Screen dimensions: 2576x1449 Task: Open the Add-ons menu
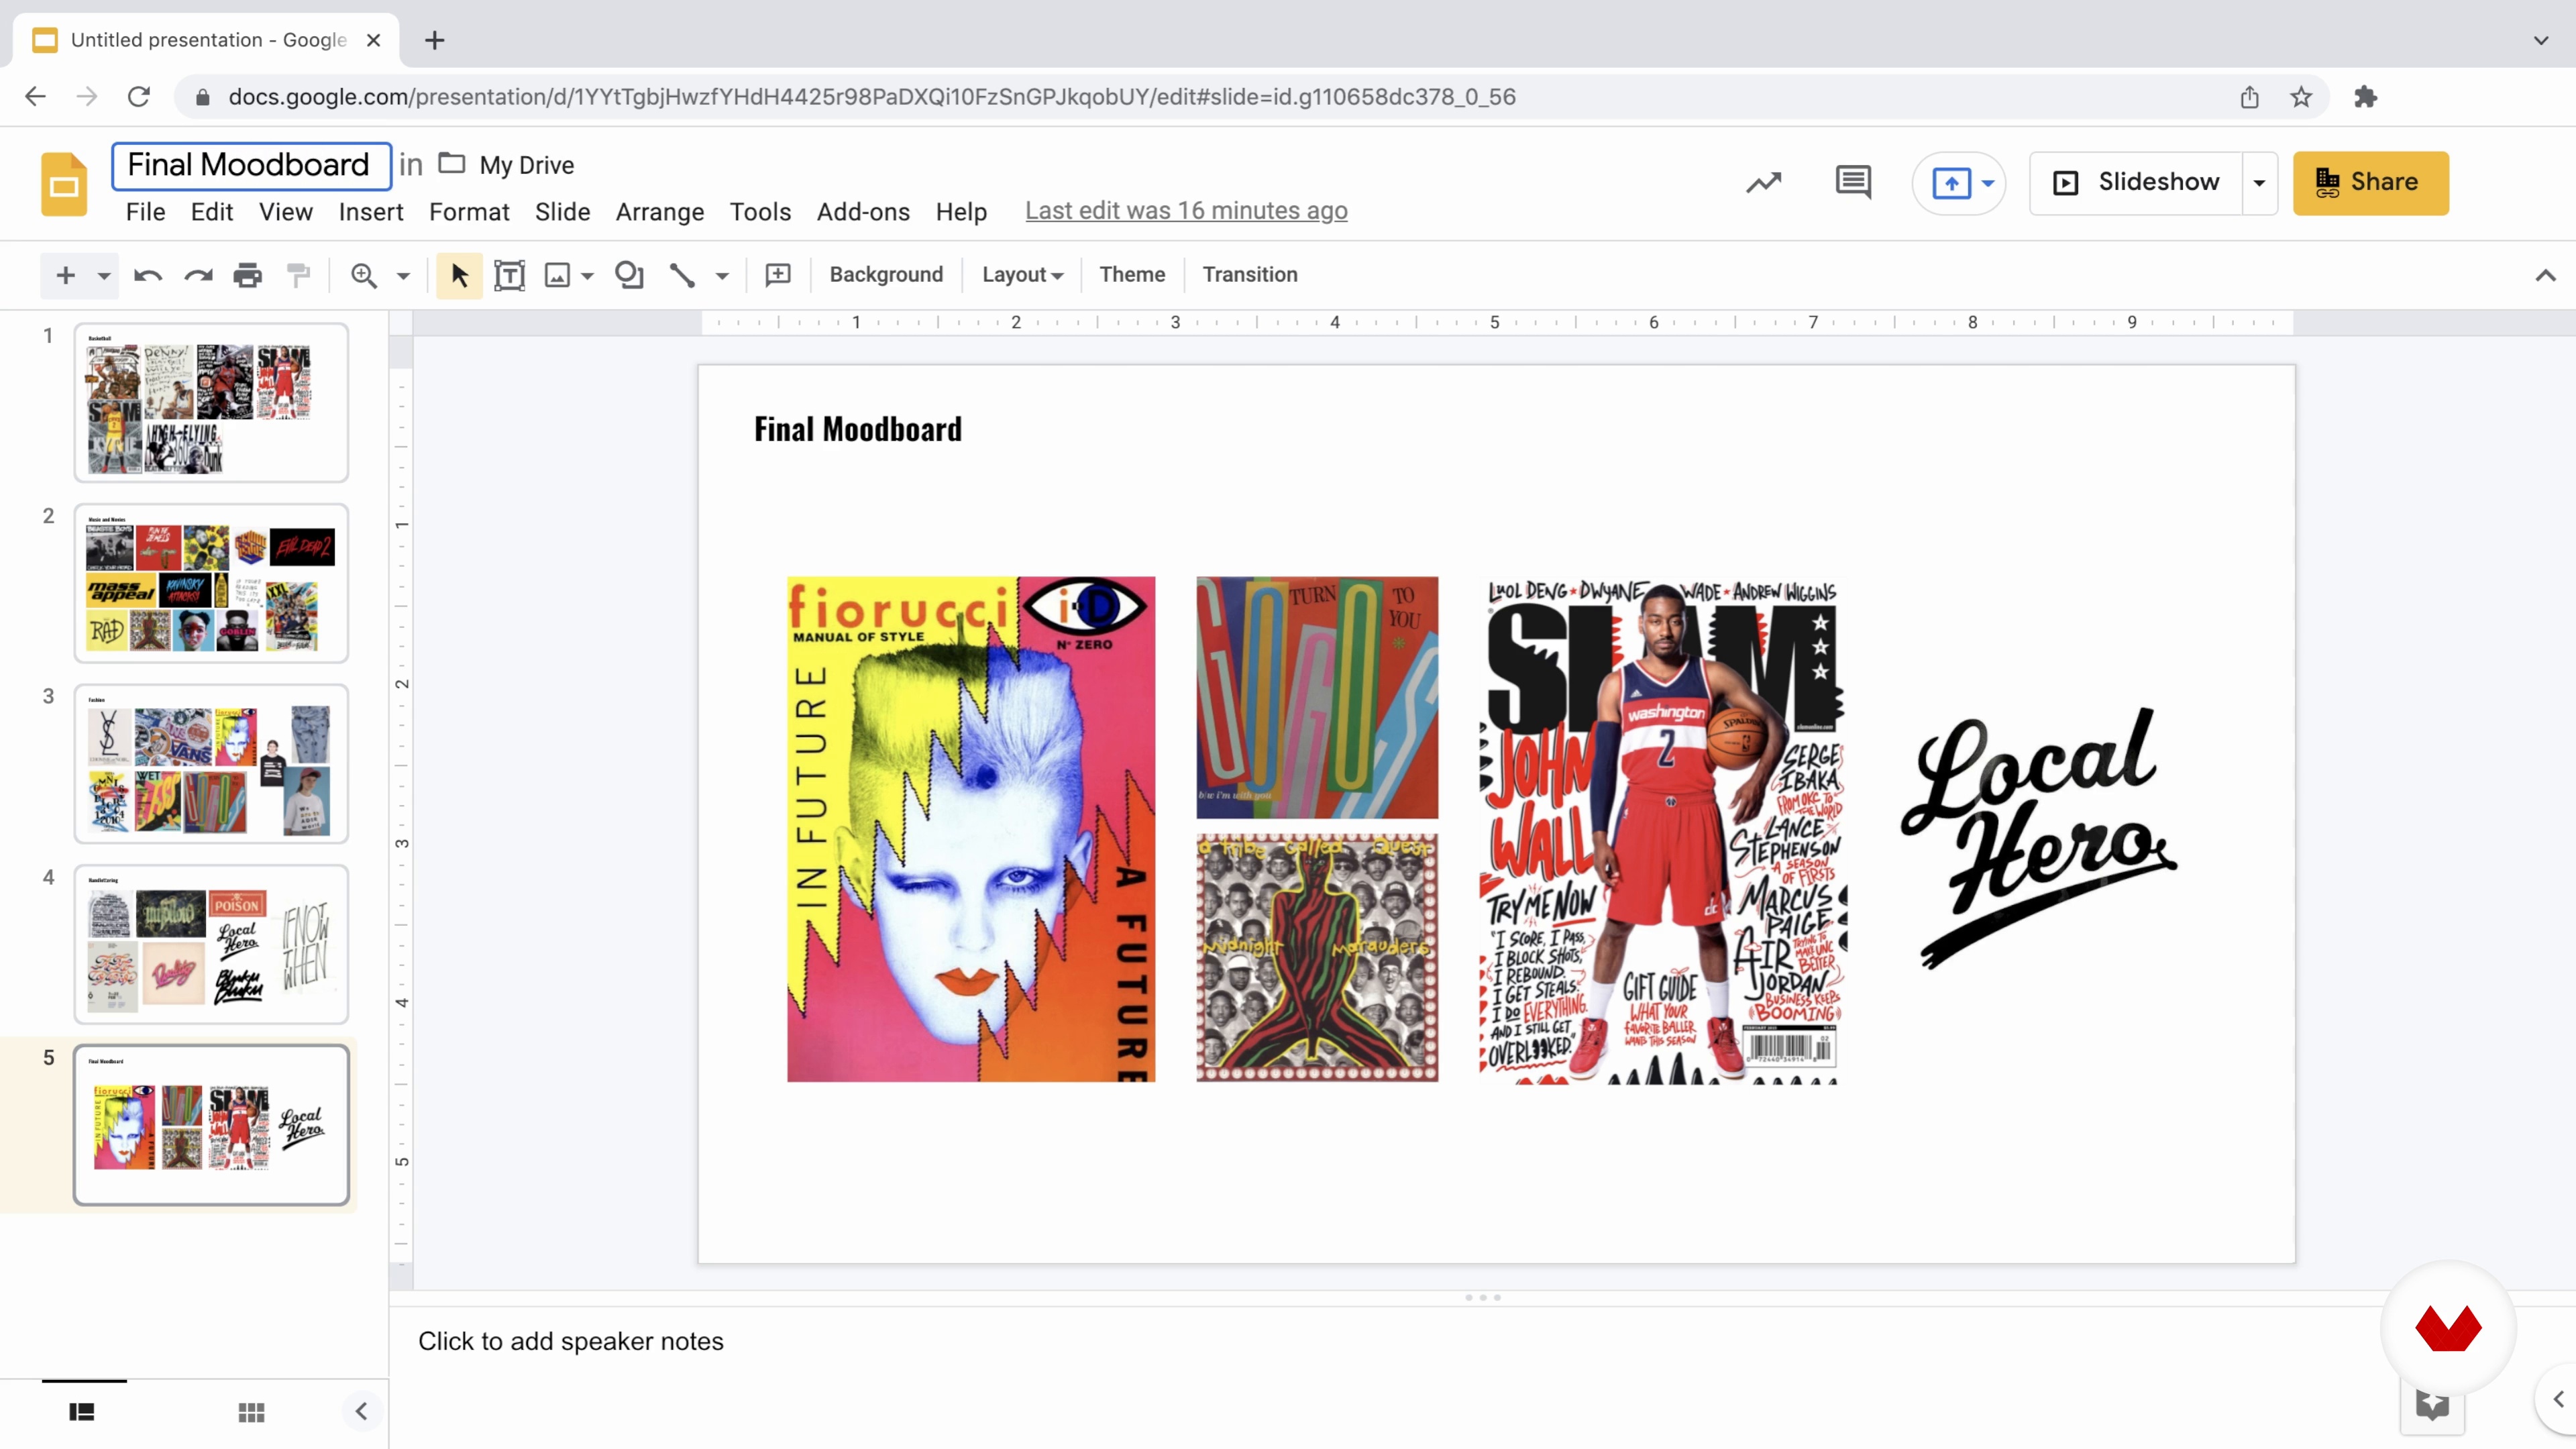pos(863,212)
